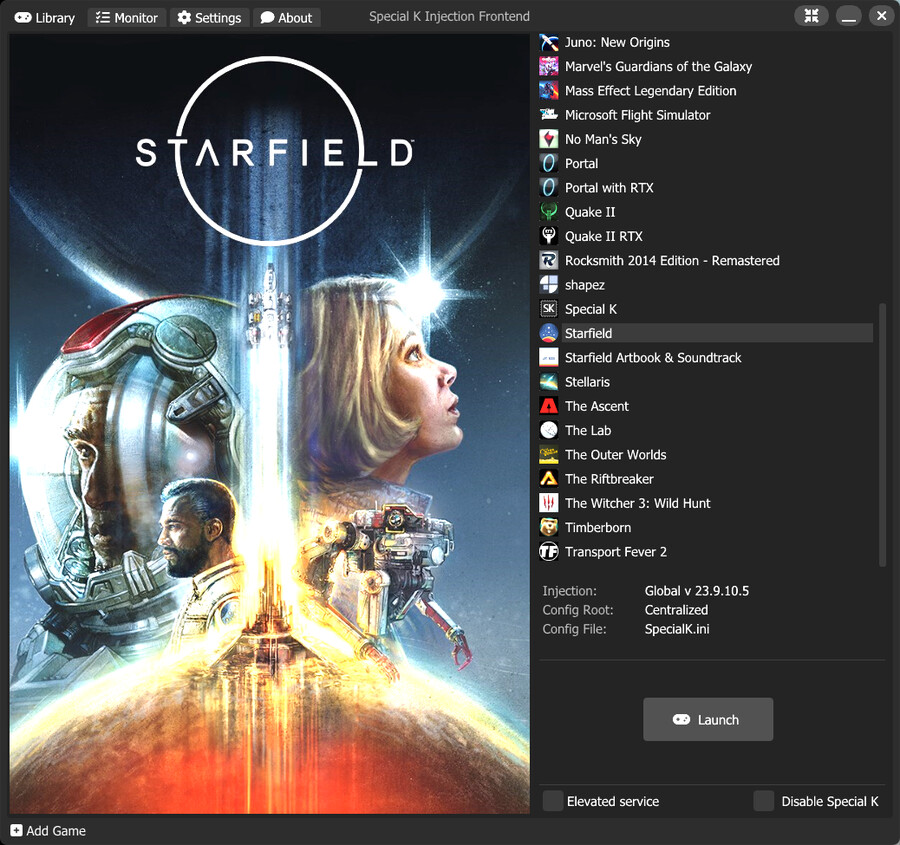Select The Outer Worlds
Viewport: 900px width, 845px height.
pos(615,455)
